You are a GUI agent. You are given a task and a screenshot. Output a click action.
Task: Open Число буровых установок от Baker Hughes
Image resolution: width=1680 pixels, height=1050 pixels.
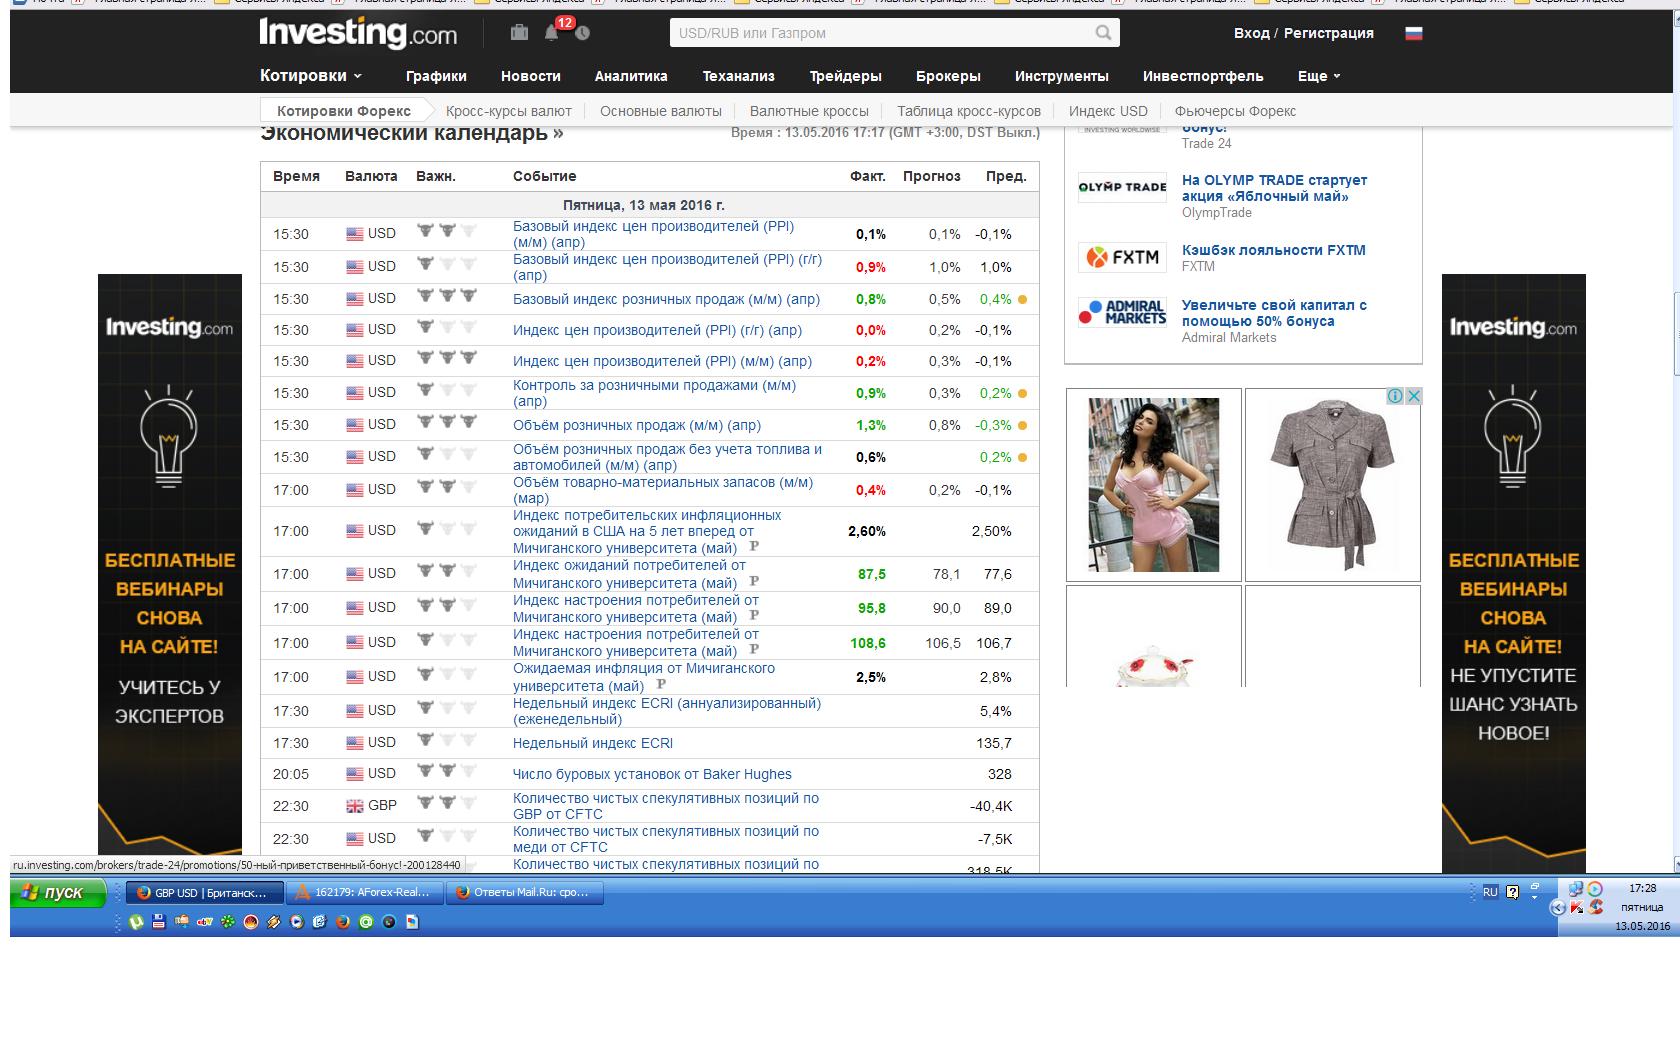[x=652, y=774]
